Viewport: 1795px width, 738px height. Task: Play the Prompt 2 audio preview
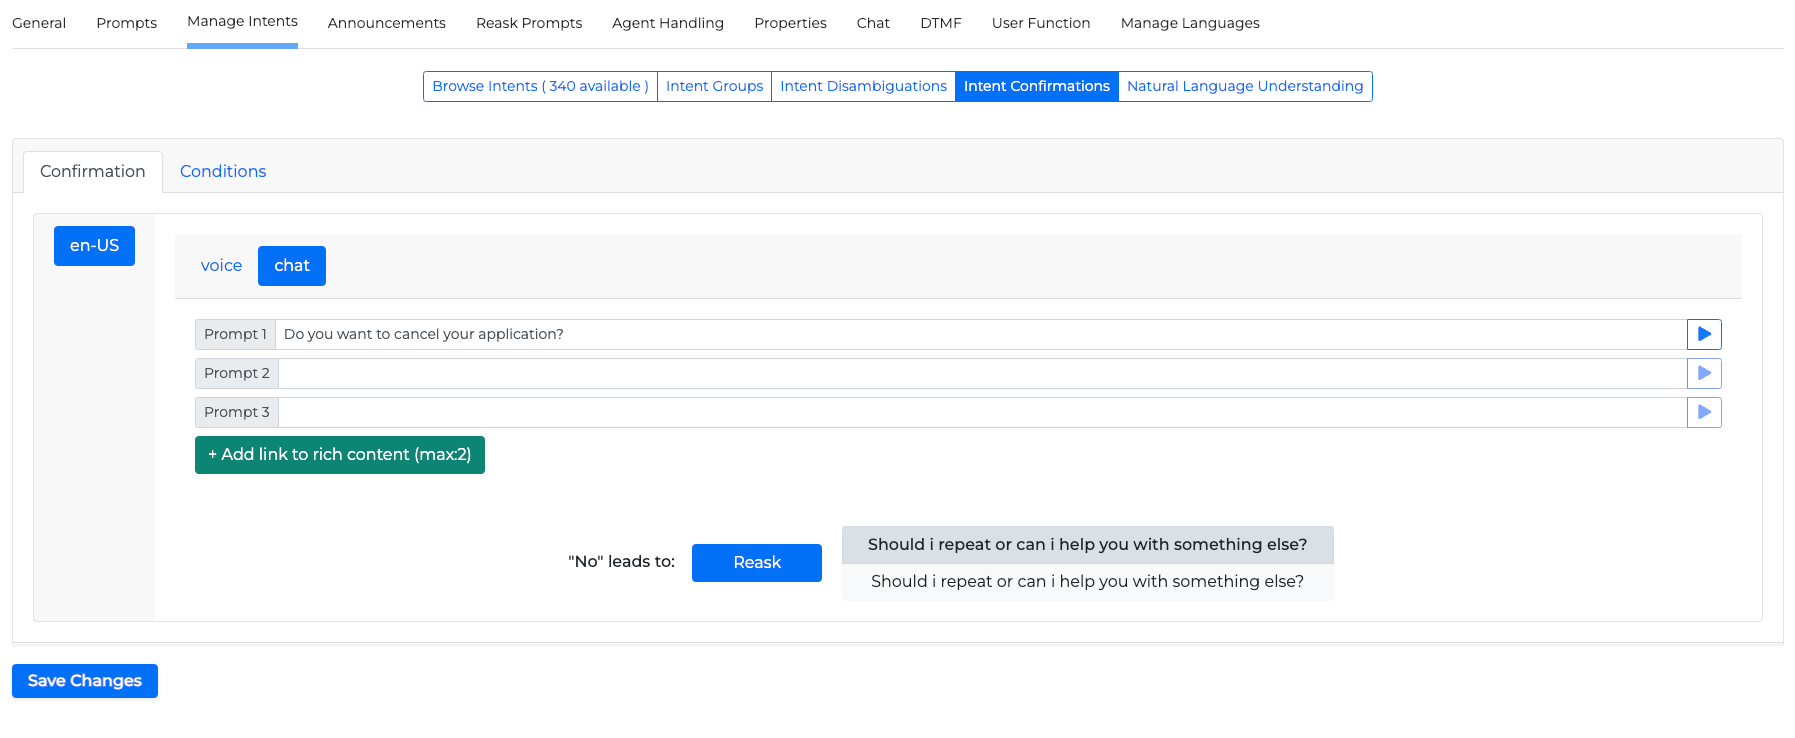1703,373
